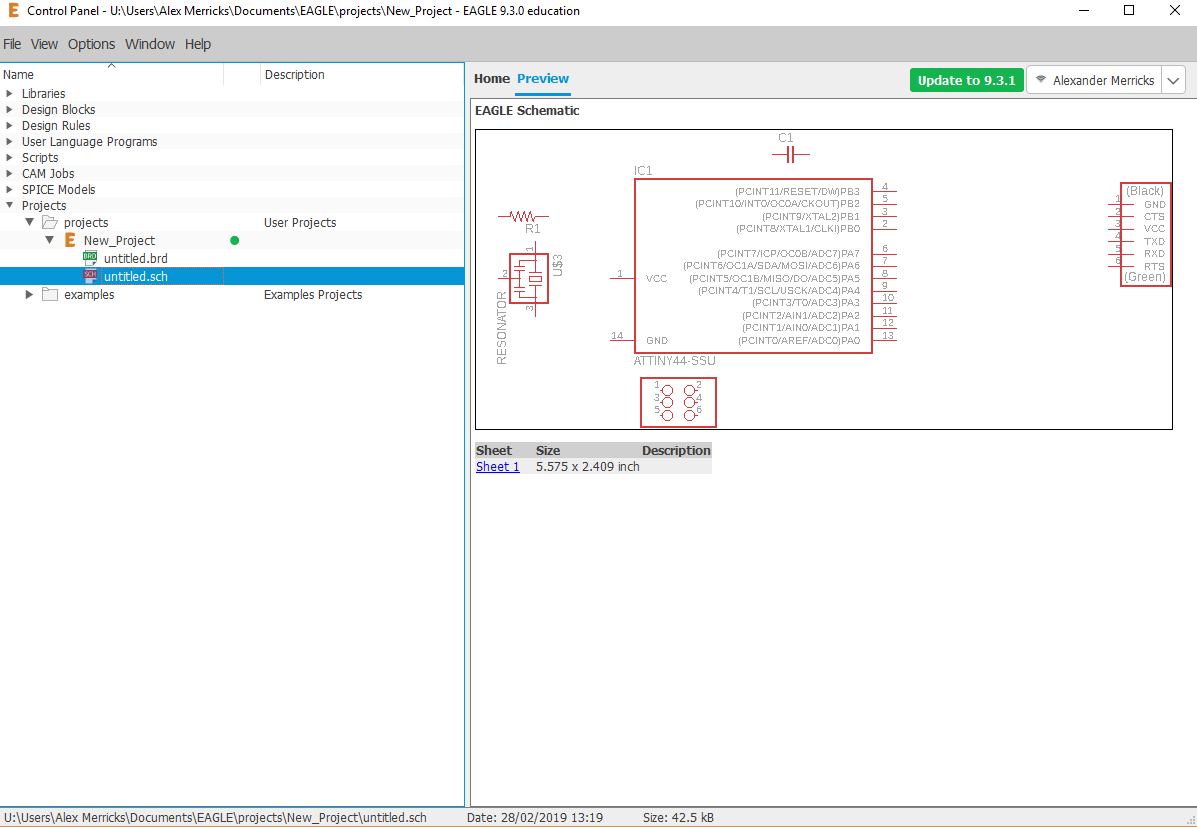Select the New_Project tree item
The image size is (1197, 827).
coord(119,241)
